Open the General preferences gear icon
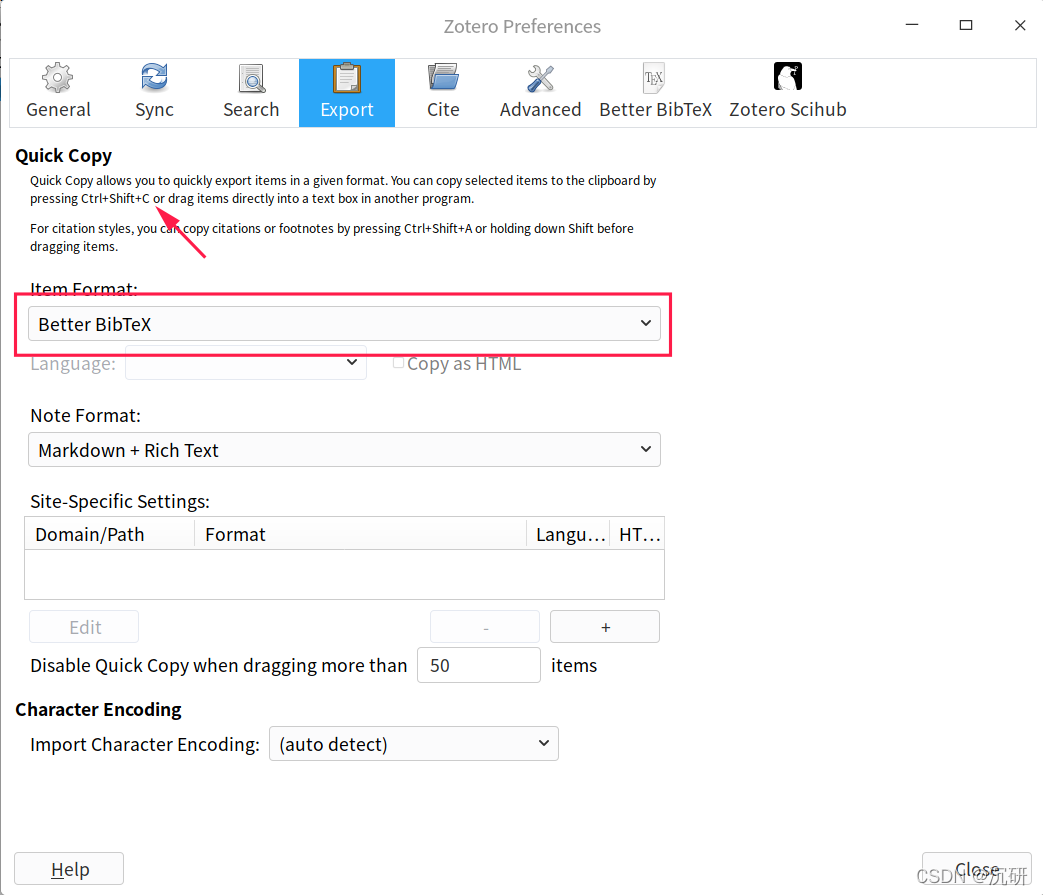 [x=58, y=78]
